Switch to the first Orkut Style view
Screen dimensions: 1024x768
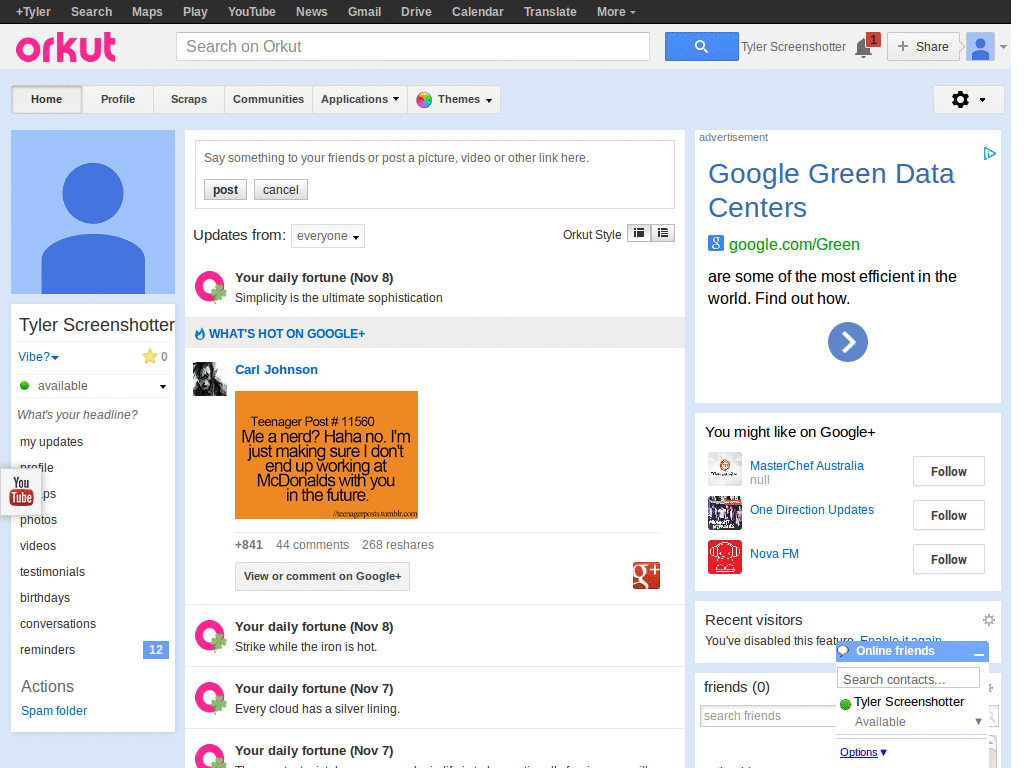[639, 233]
